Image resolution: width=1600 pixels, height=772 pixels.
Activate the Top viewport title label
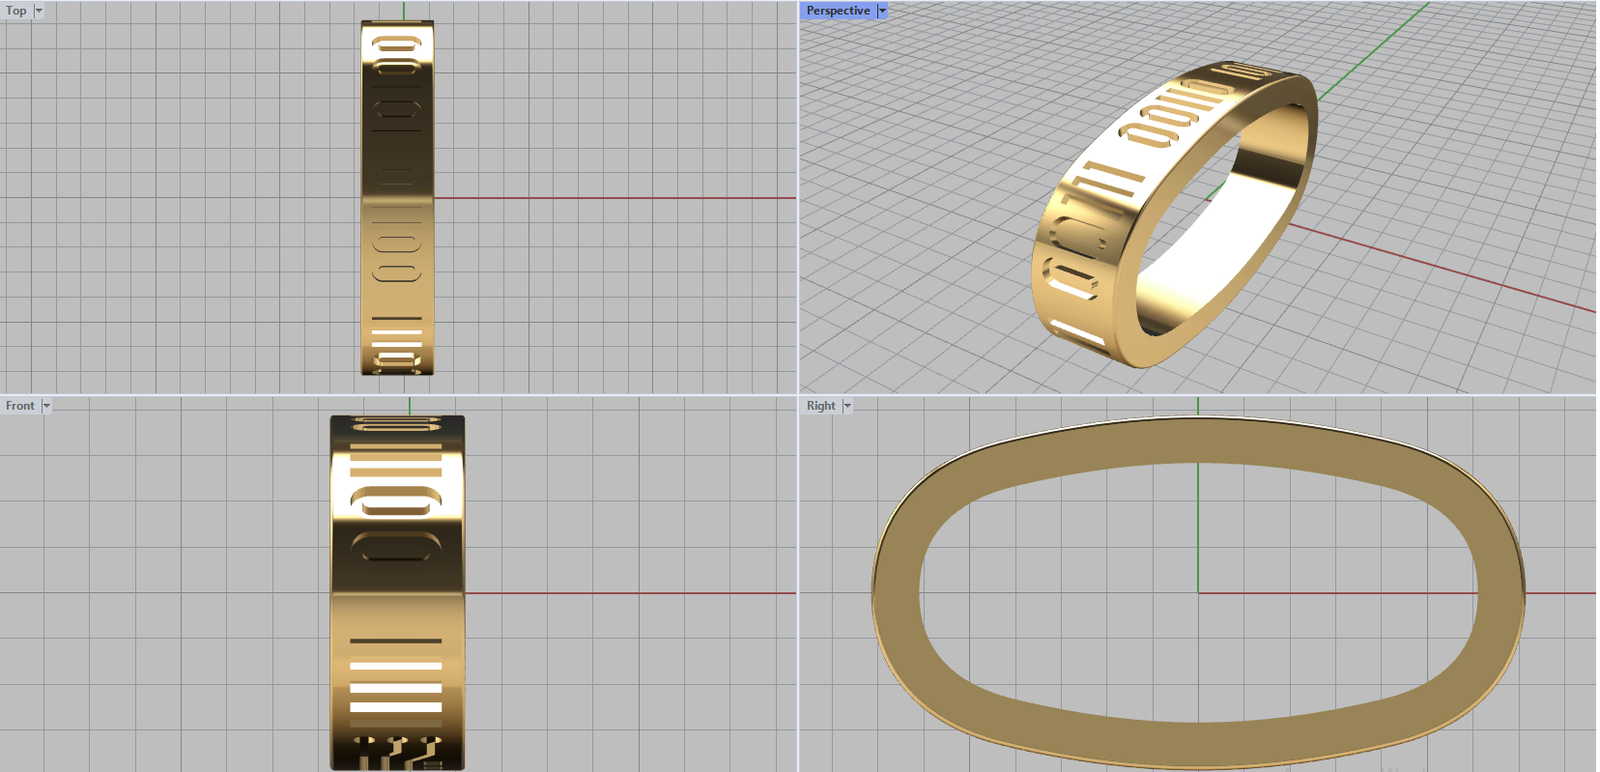coord(16,11)
